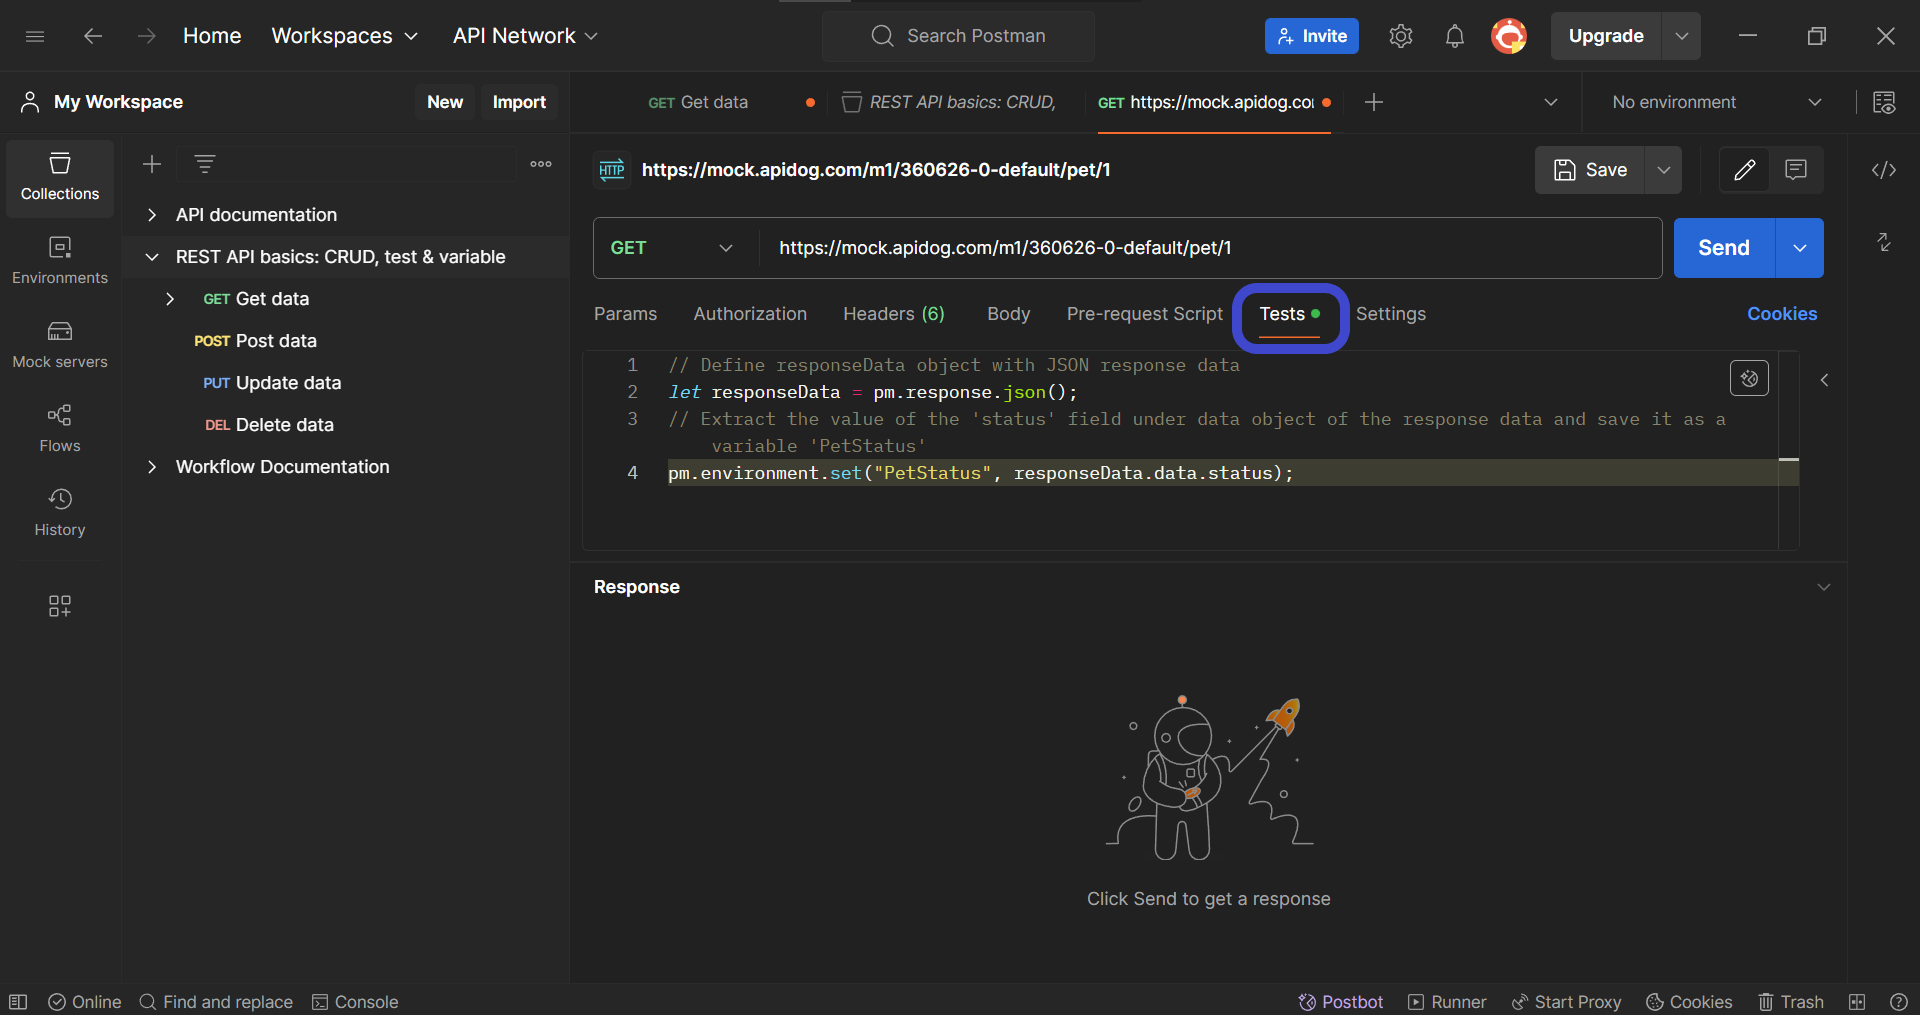Select the Delete data request
This screenshot has height=1015, width=1920.
coord(346,425)
